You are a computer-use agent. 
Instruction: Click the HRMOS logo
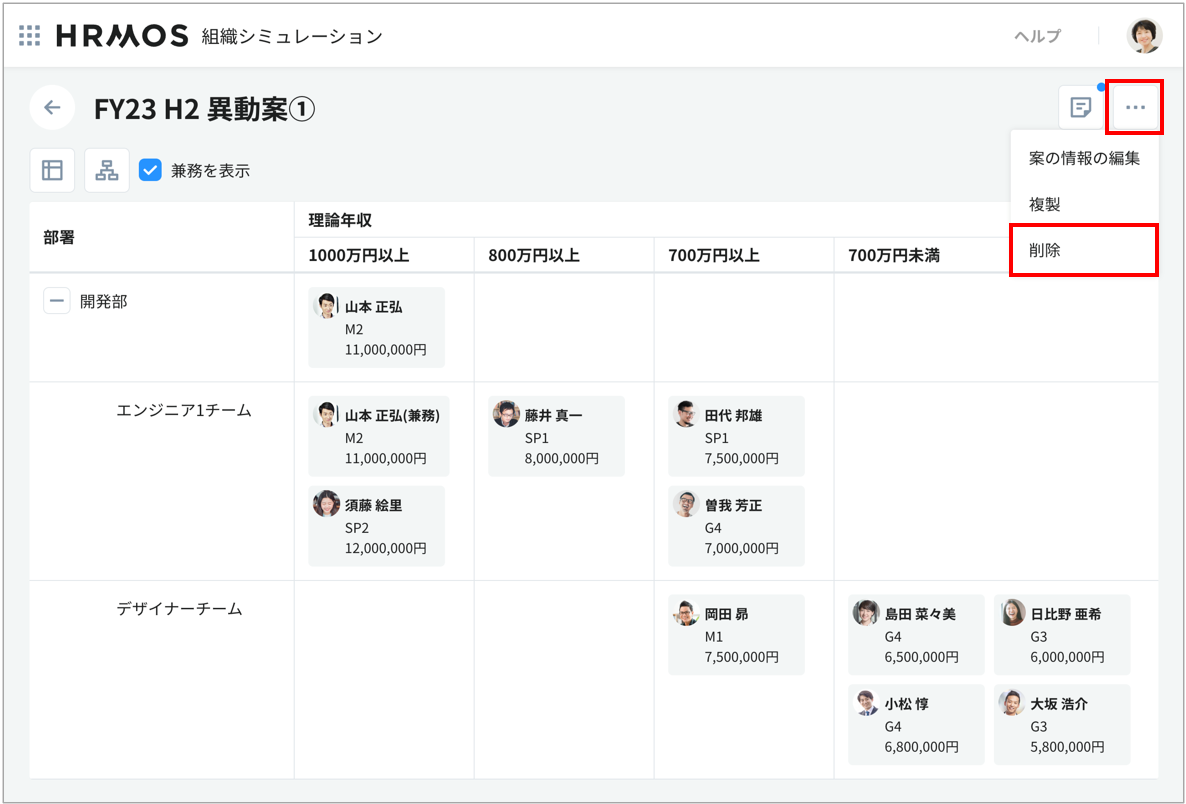pos(122,36)
